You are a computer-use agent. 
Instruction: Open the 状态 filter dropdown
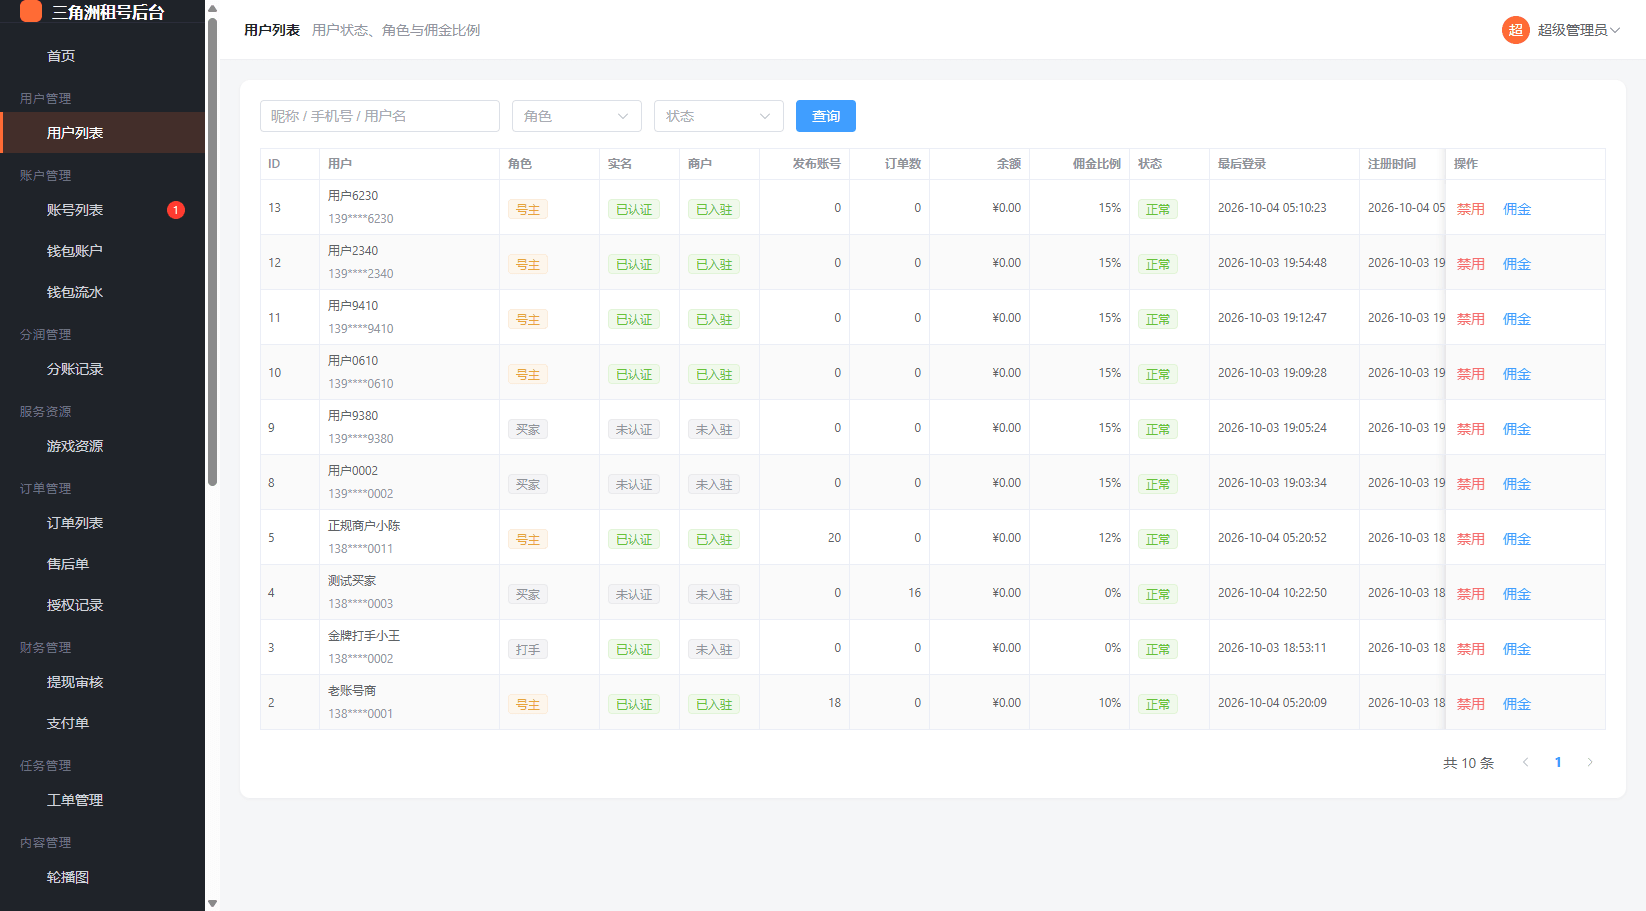click(x=719, y=116)
